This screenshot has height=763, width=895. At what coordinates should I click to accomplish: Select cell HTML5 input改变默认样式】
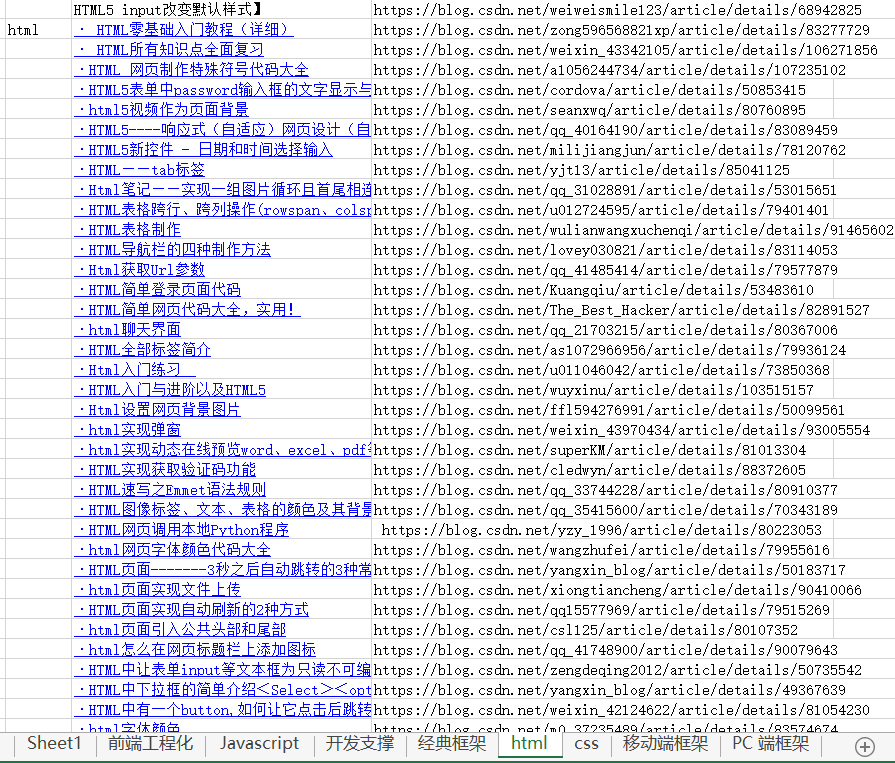click(x=221, y=10)
